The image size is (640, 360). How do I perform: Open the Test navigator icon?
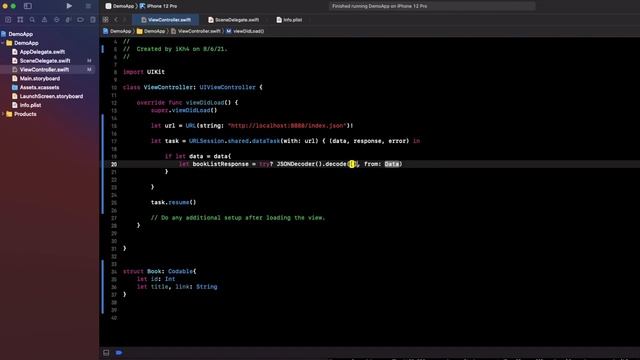point(56,20)
